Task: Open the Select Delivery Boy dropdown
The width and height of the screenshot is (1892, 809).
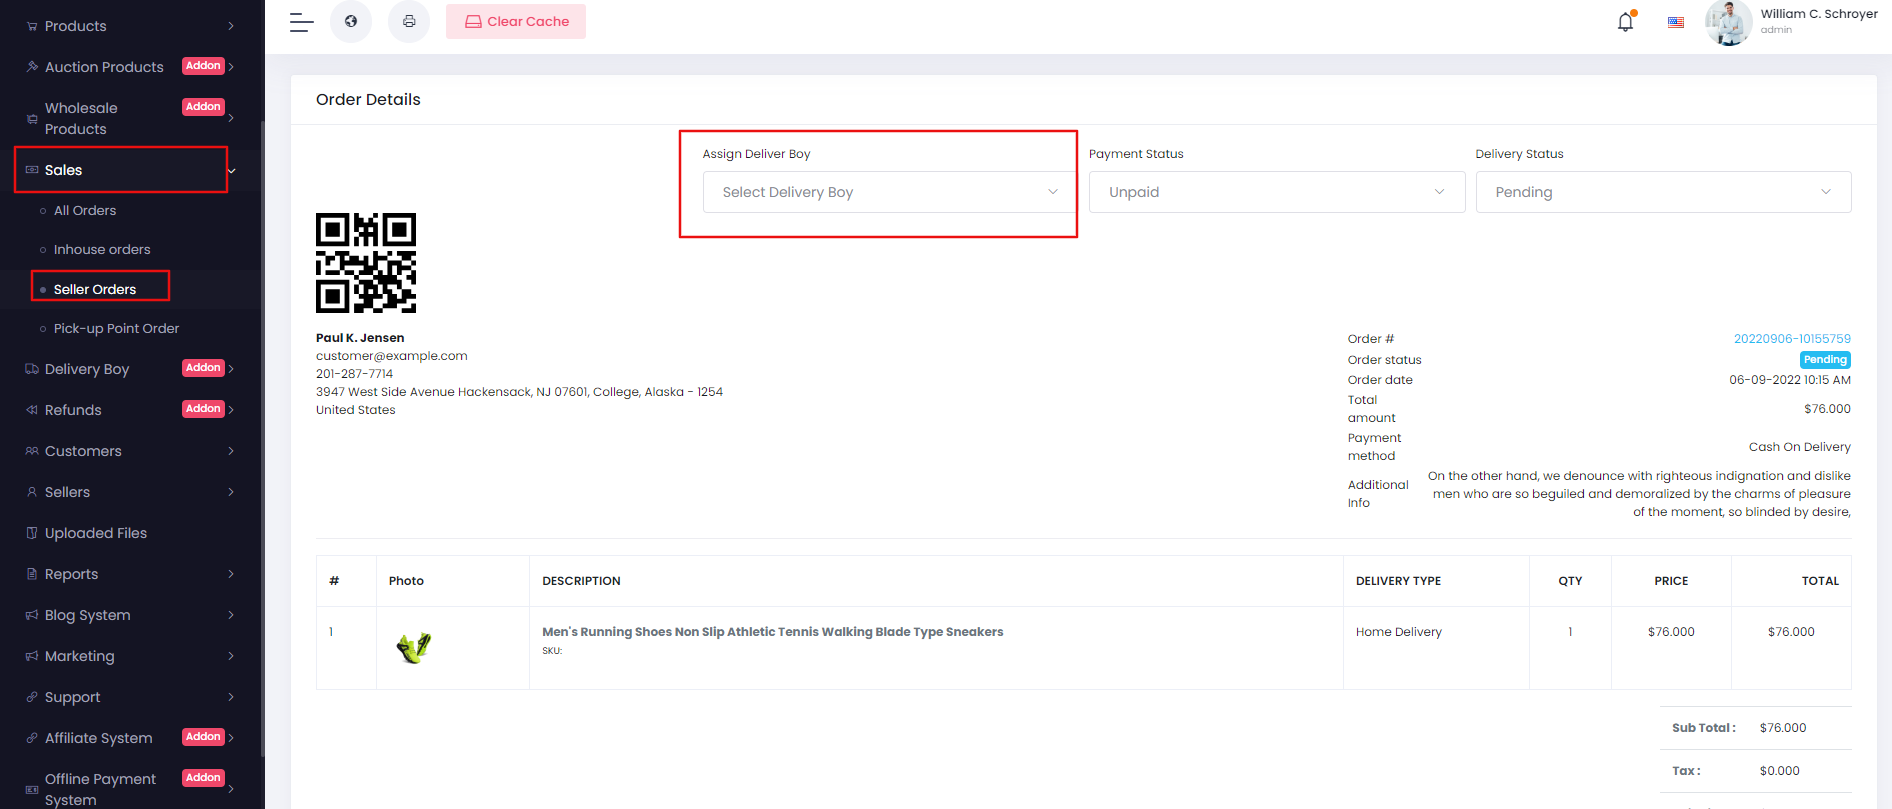Action: tap(889, 192)
